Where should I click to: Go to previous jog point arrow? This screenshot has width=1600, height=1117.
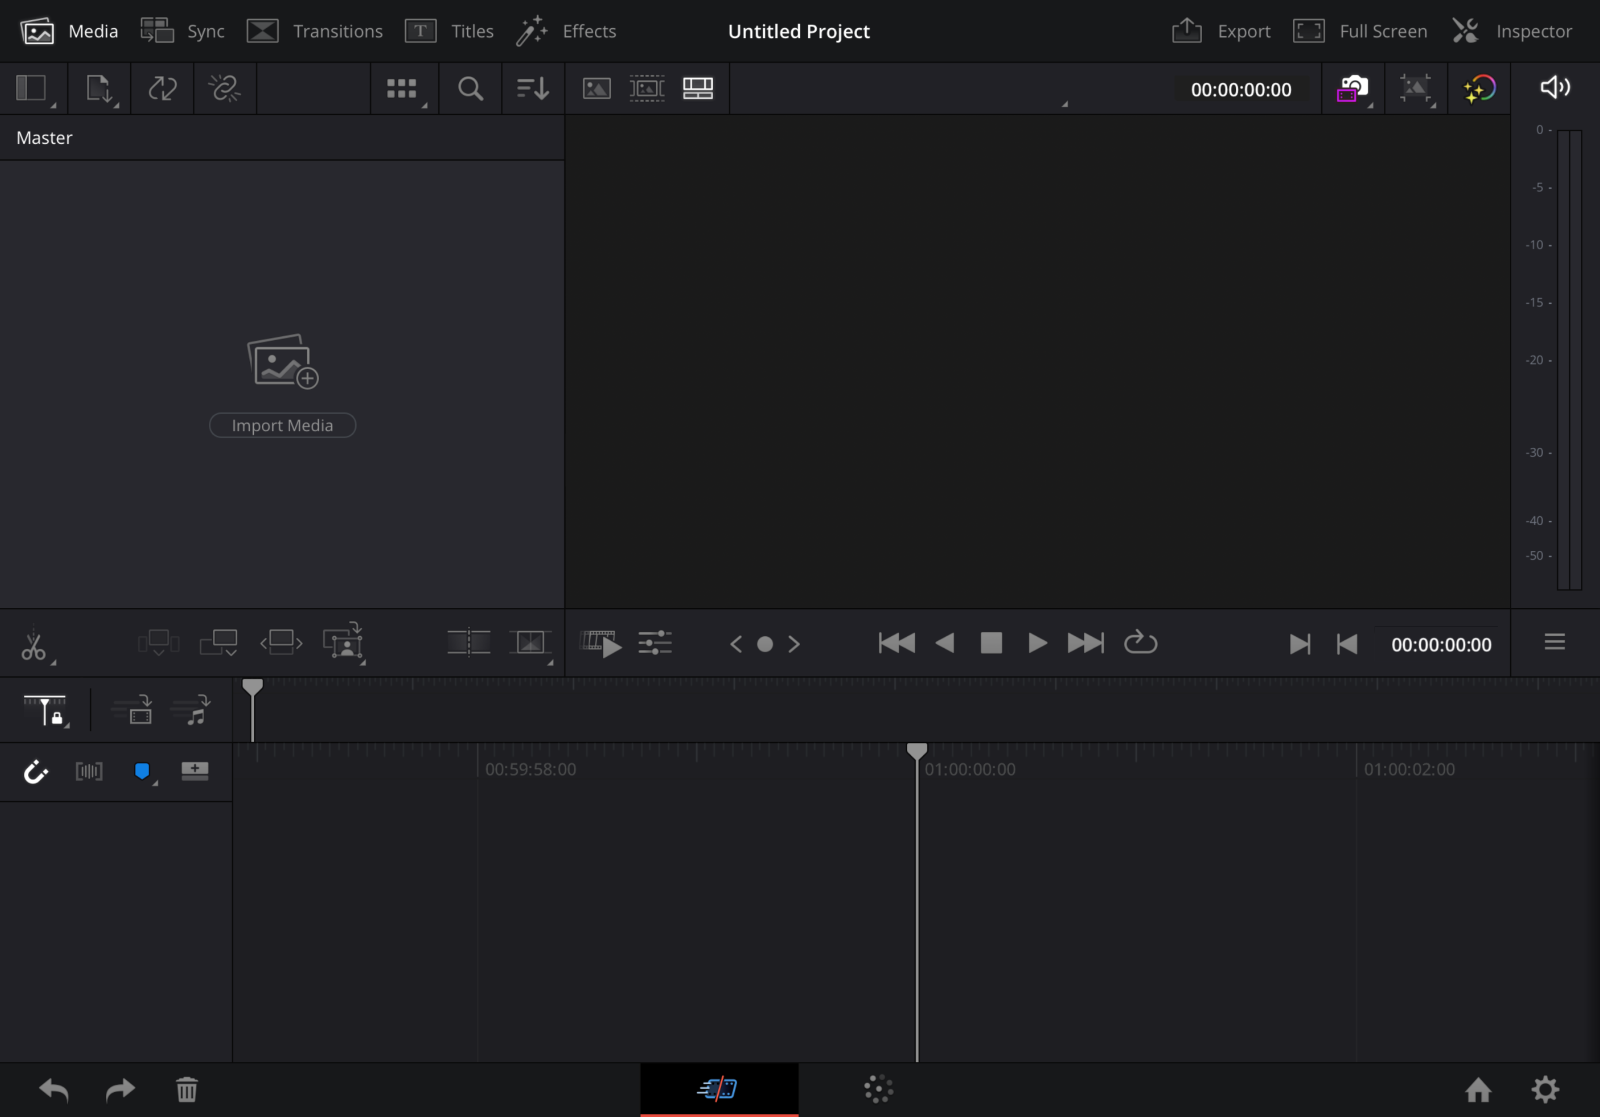736,644
